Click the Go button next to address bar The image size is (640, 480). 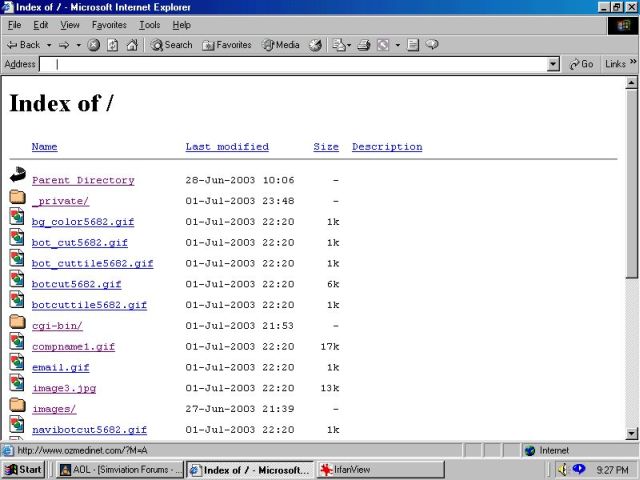581,64
